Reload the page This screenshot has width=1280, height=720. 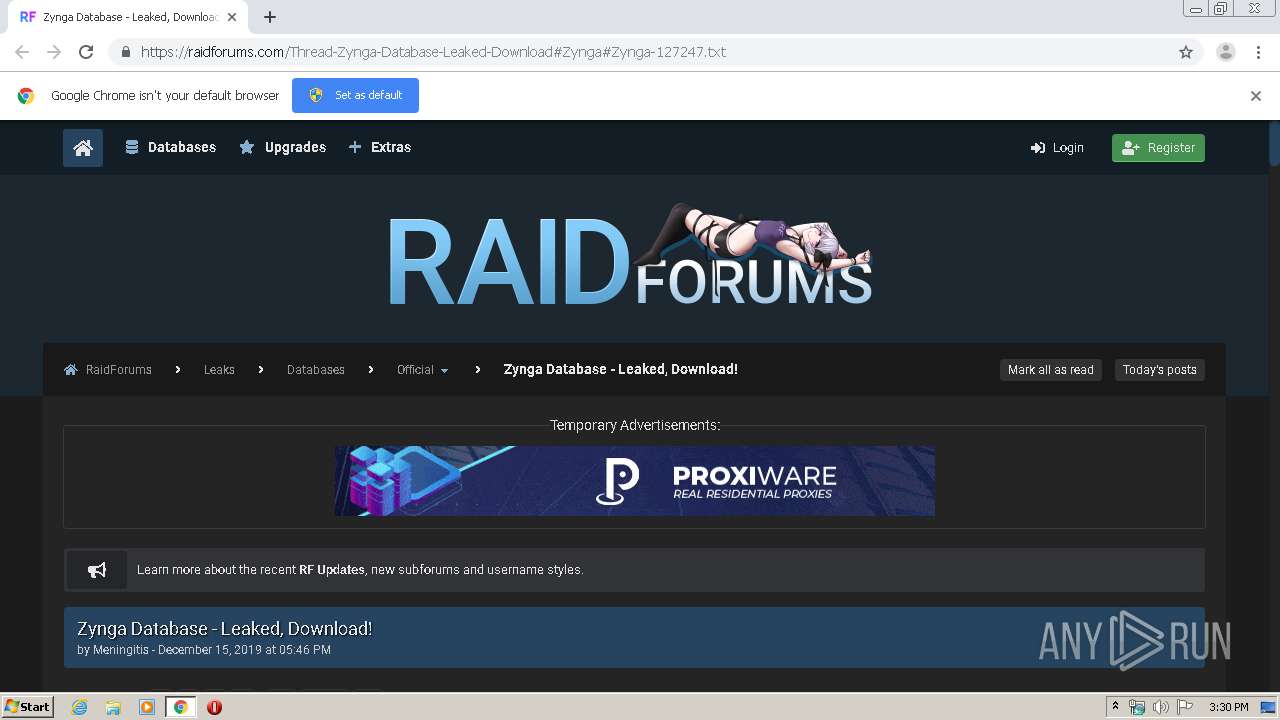pyautogui.click(x=86, y=52)
